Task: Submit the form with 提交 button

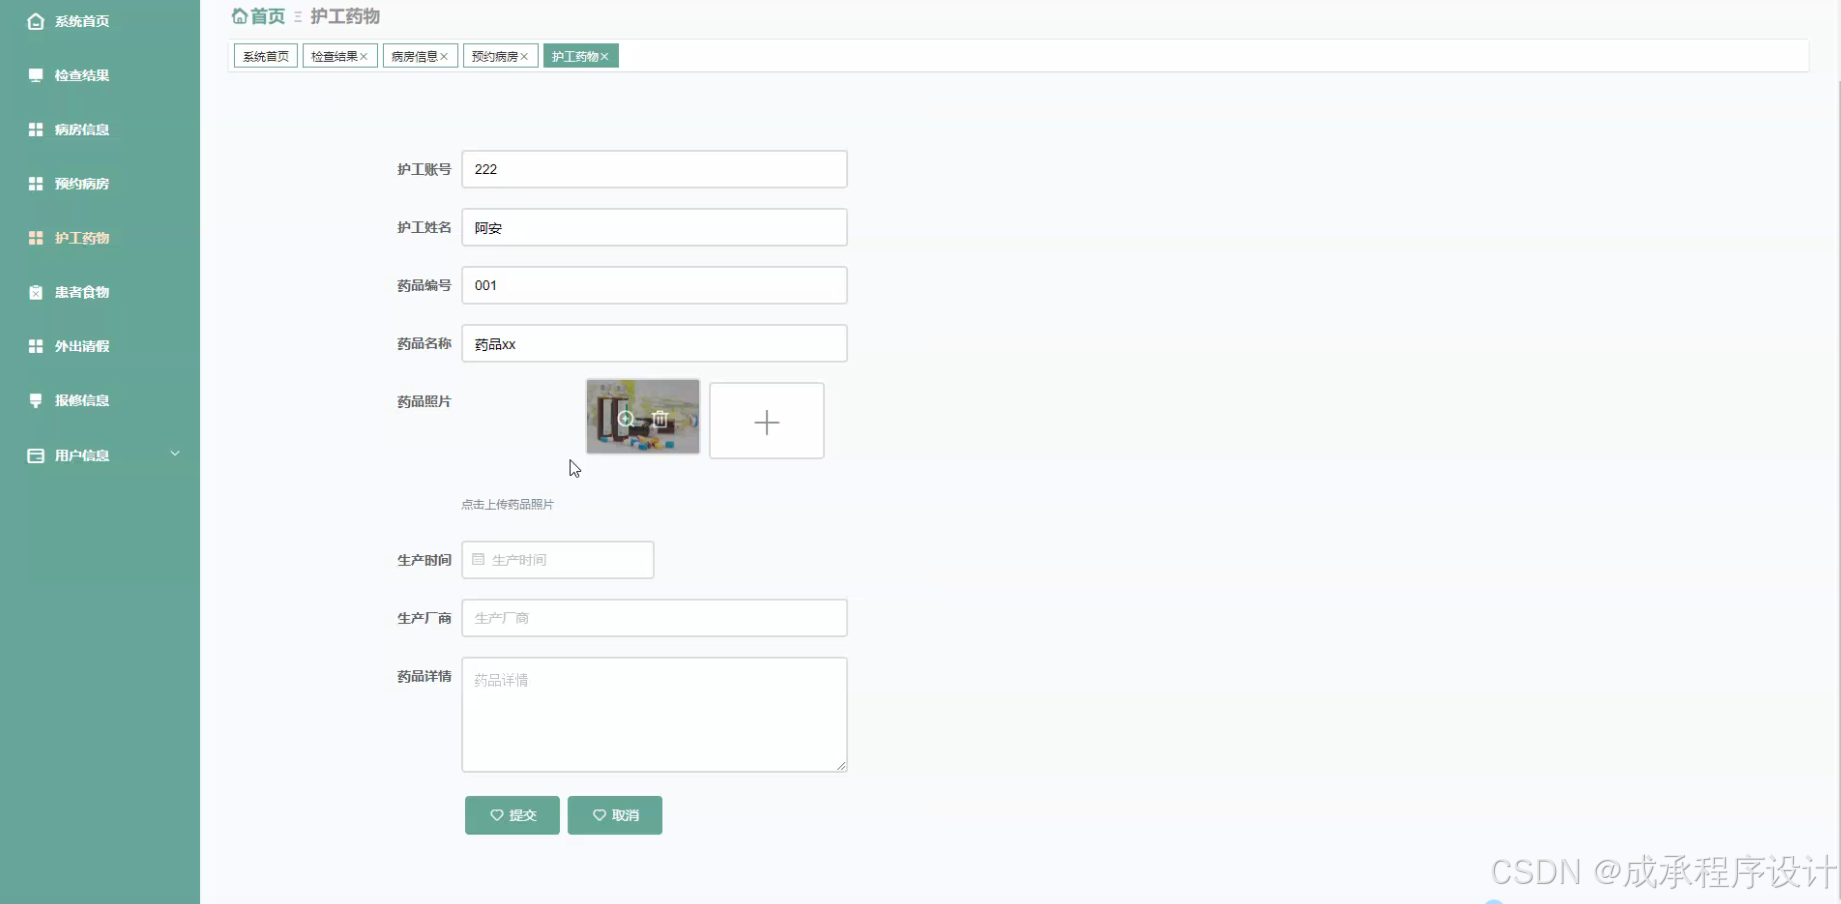Action: pos(512,815)
